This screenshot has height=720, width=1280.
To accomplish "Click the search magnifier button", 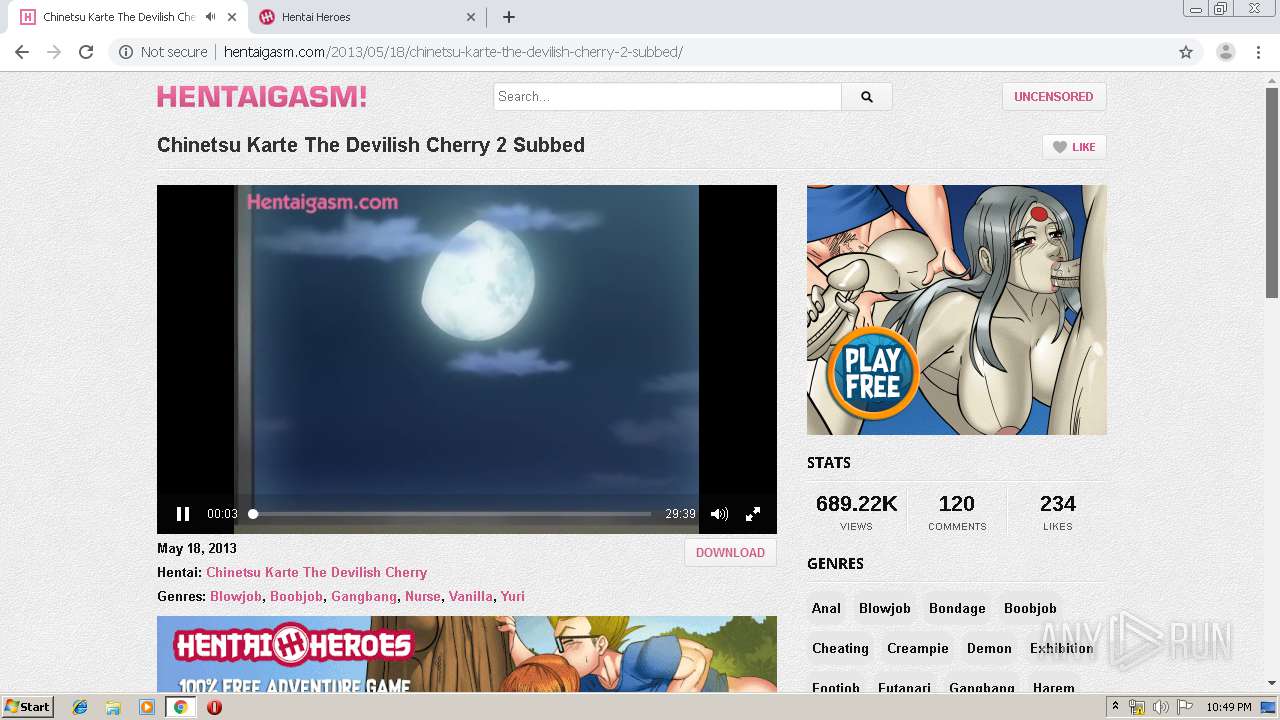I will pyautogui.click(x=867, y=97).
